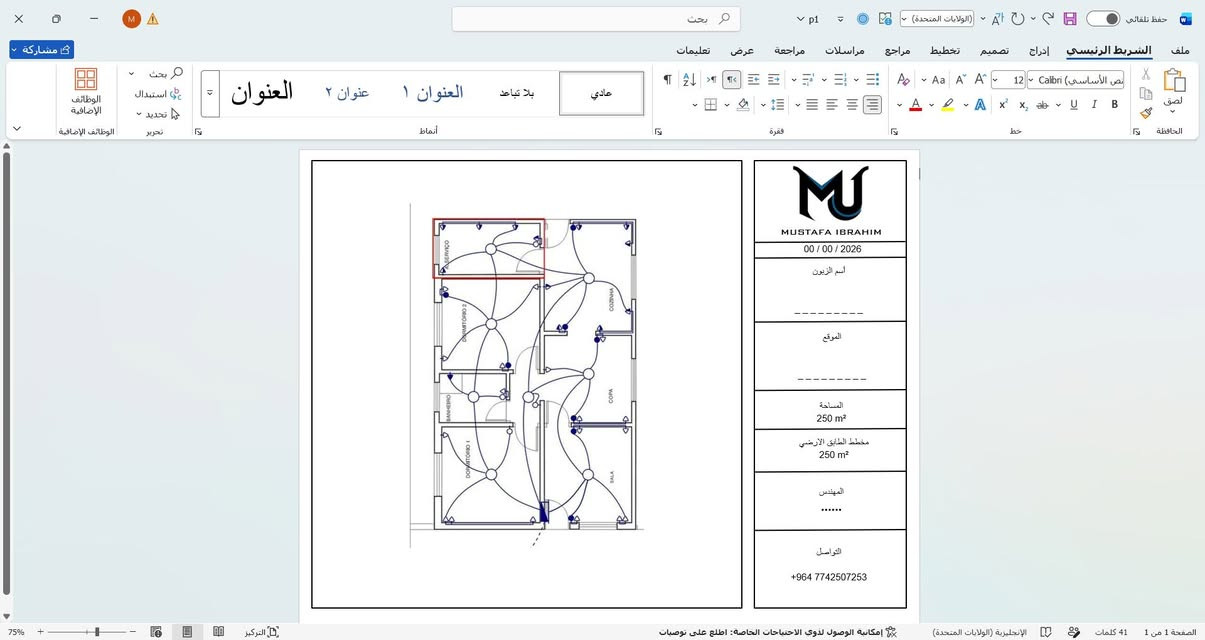Image resolution: width=1205 pixels, height=640 pixels.
Task: Click the floor plan image in document
Action: pos(526,375)
